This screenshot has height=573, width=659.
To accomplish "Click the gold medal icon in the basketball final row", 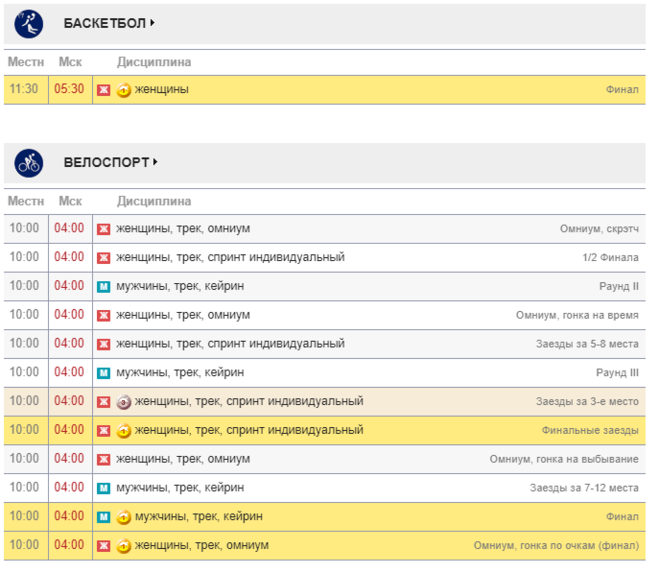I will 124,90.
